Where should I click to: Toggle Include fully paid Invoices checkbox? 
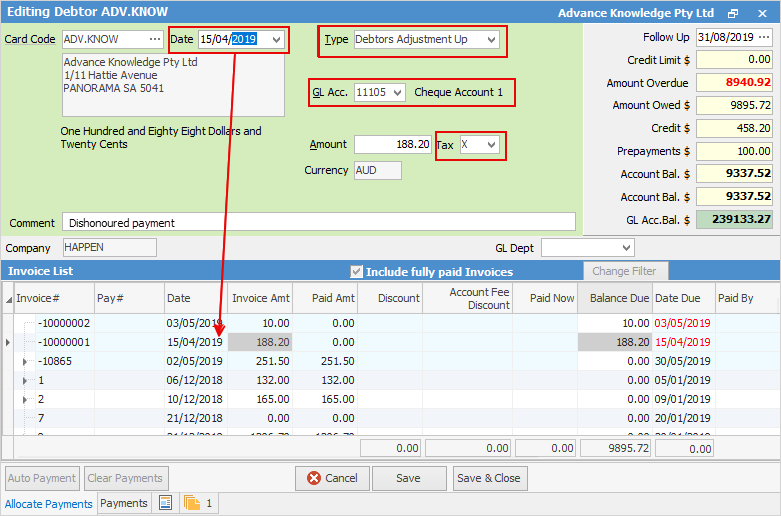pos(356,271)
